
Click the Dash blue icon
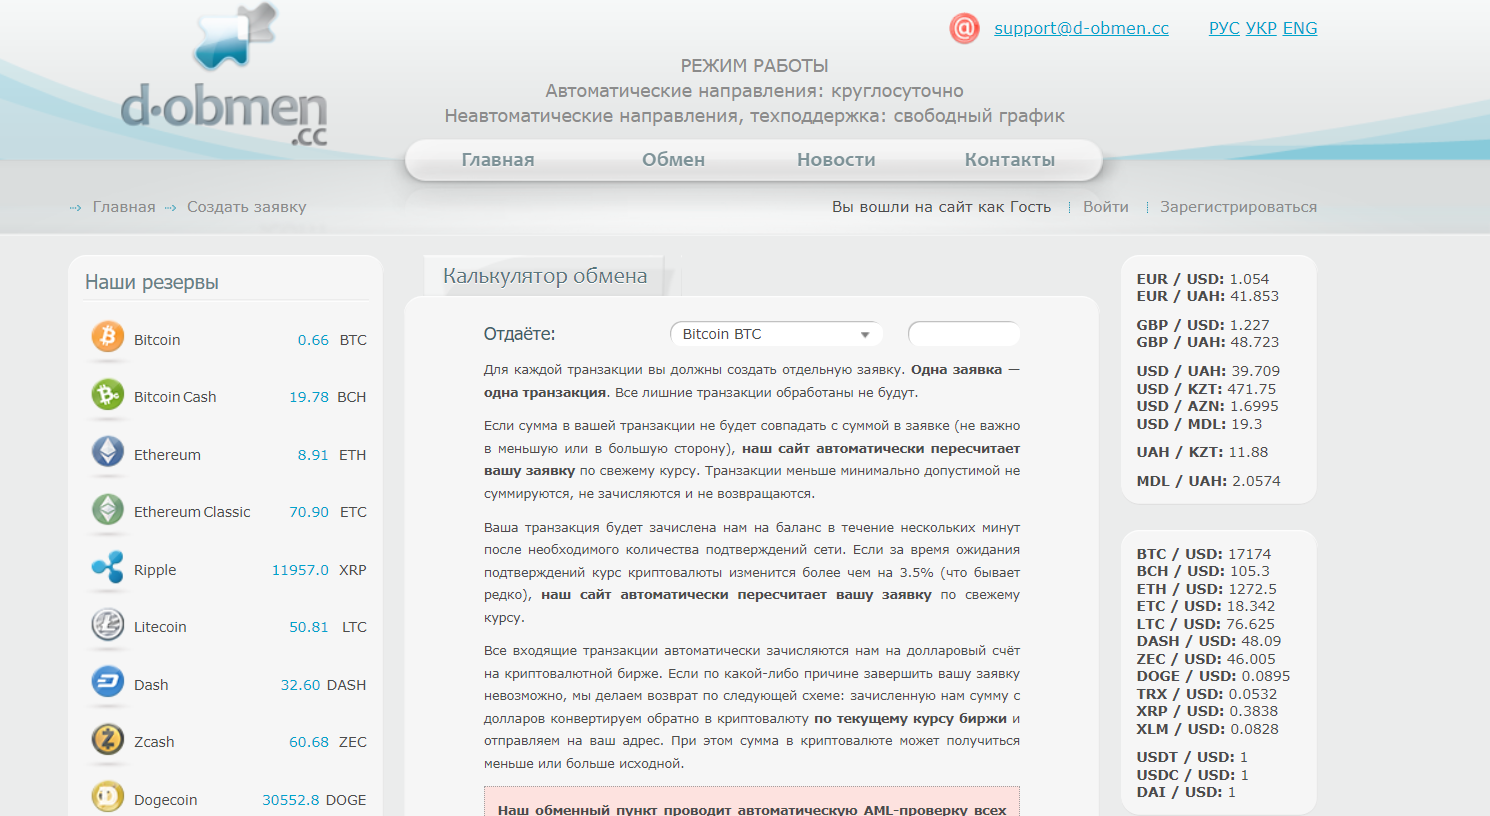click(108, 682)
